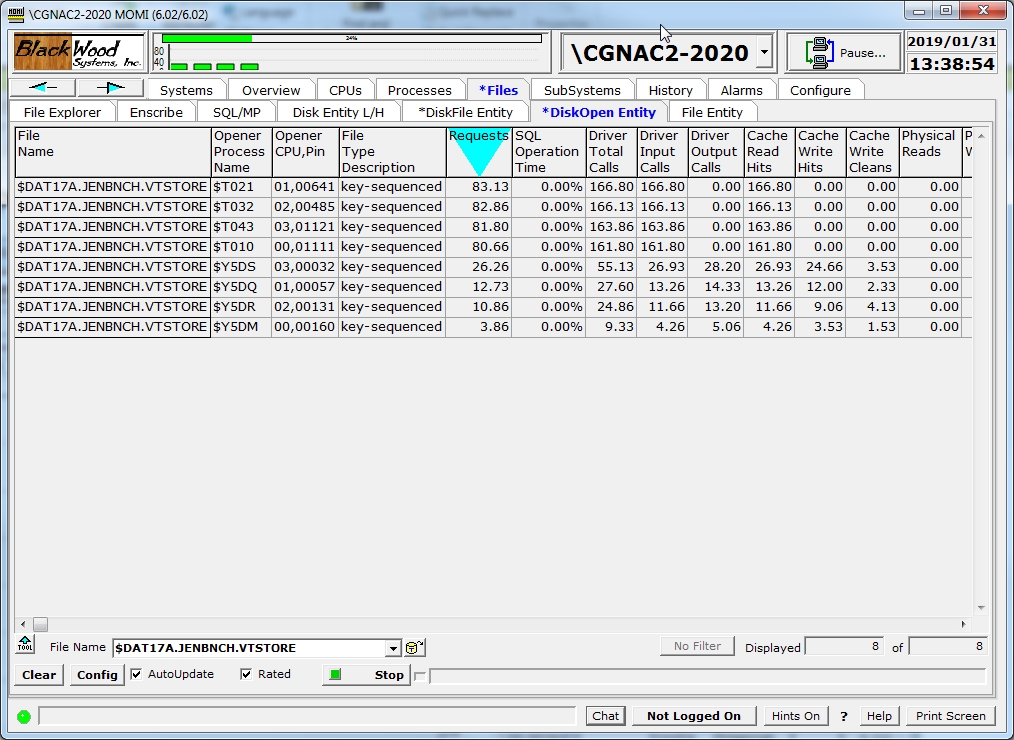Expand the File Name dropdown list

pos(393,648)
